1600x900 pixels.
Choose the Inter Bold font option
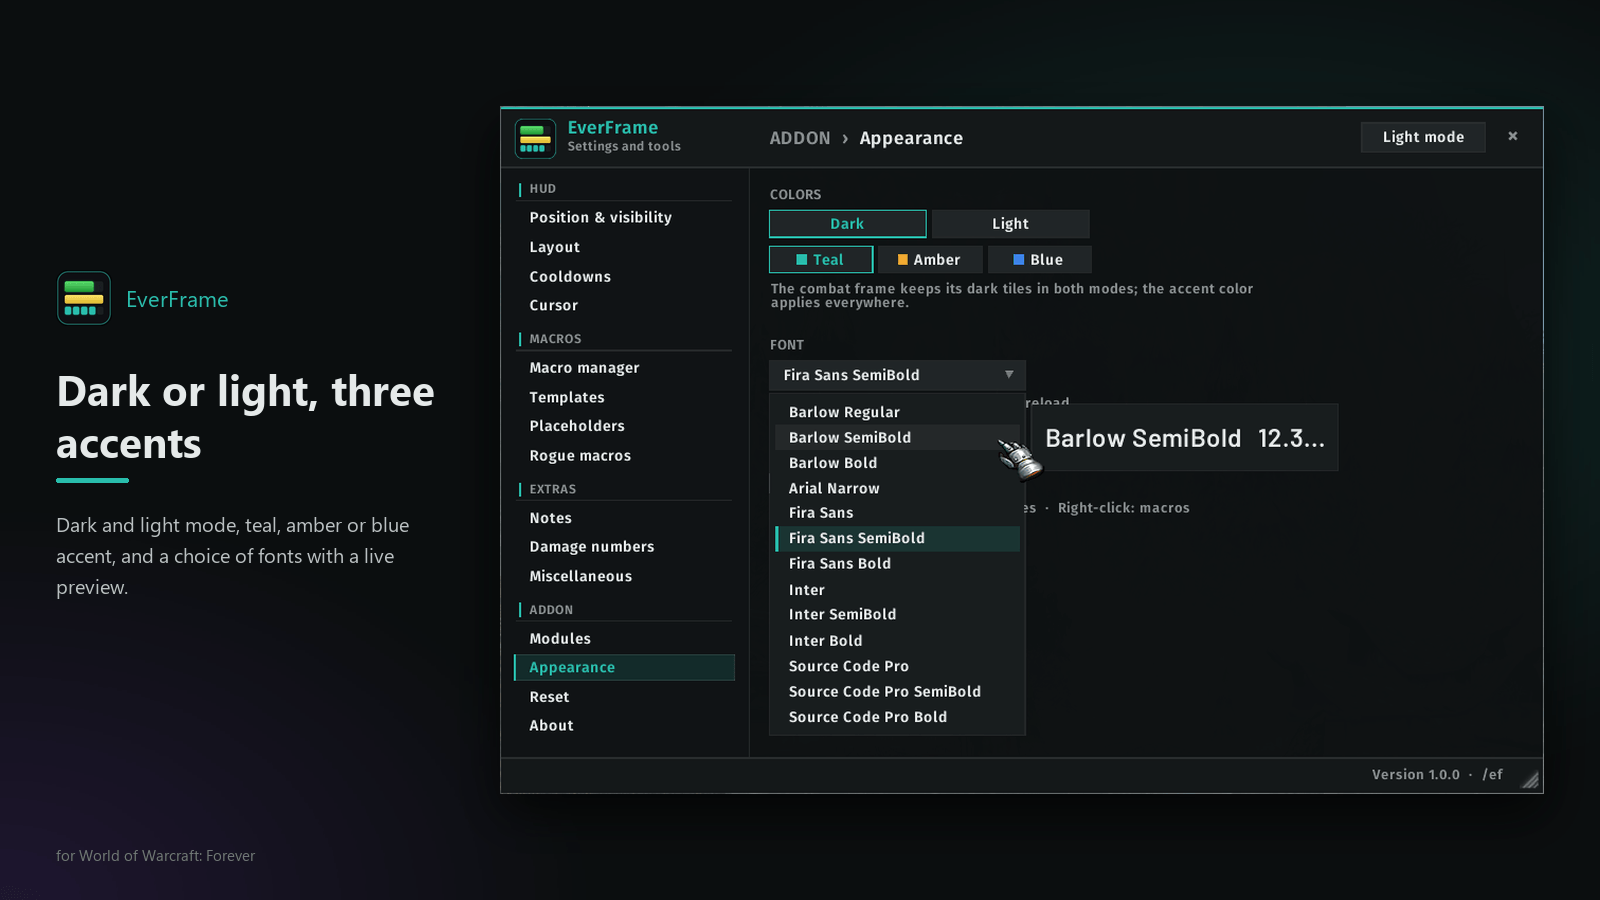[x=897, y=641]
